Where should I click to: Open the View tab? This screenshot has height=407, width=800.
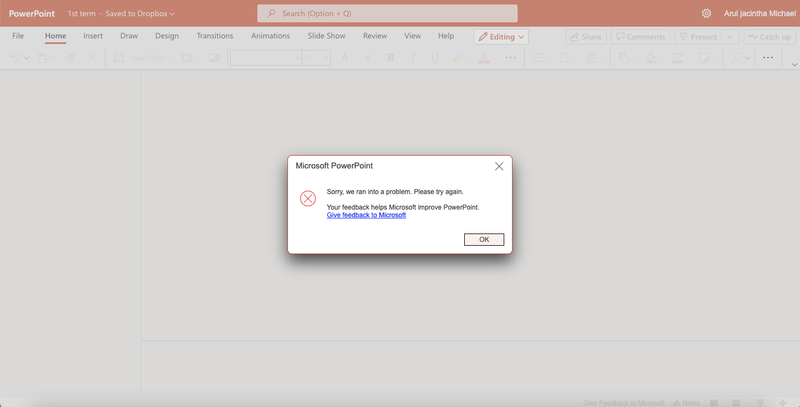(412, 36)
